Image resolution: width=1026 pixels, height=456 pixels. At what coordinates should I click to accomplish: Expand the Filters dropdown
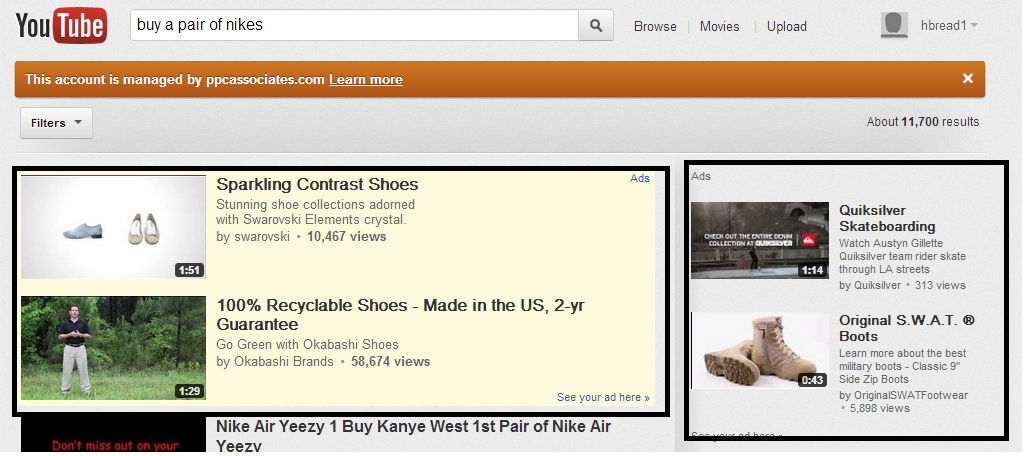56,123
